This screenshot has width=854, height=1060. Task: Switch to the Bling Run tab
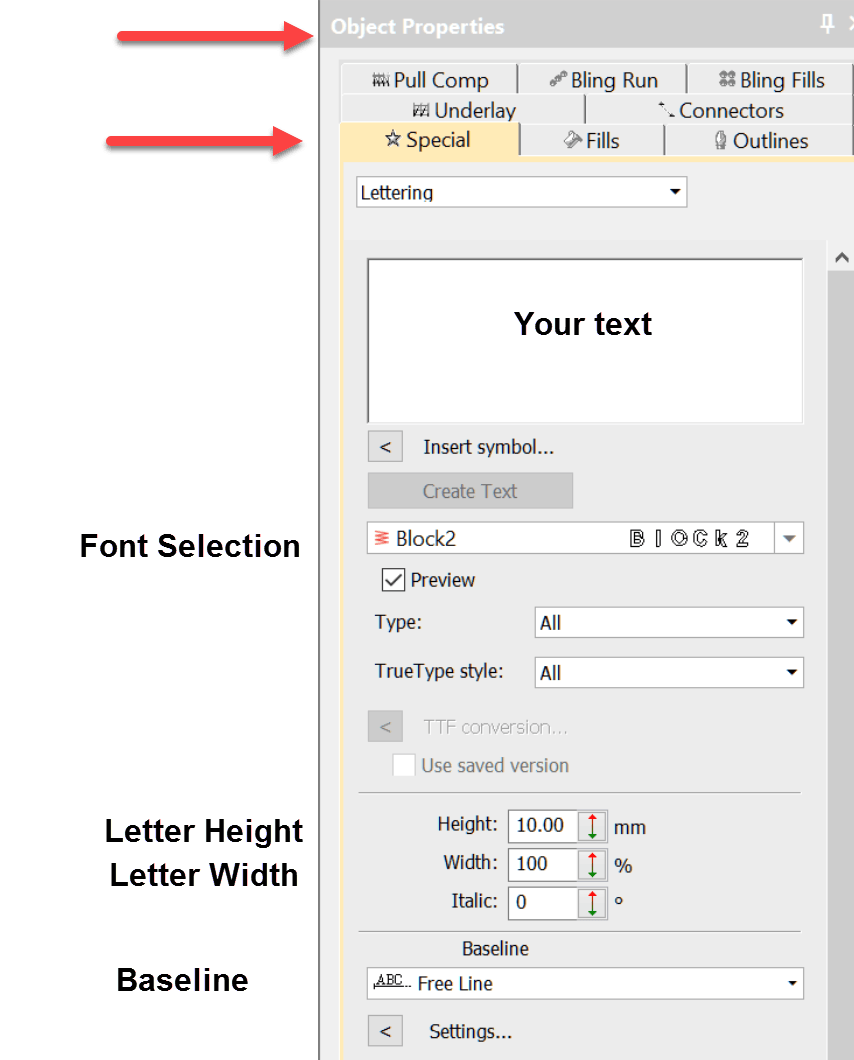tap(603, 80)
